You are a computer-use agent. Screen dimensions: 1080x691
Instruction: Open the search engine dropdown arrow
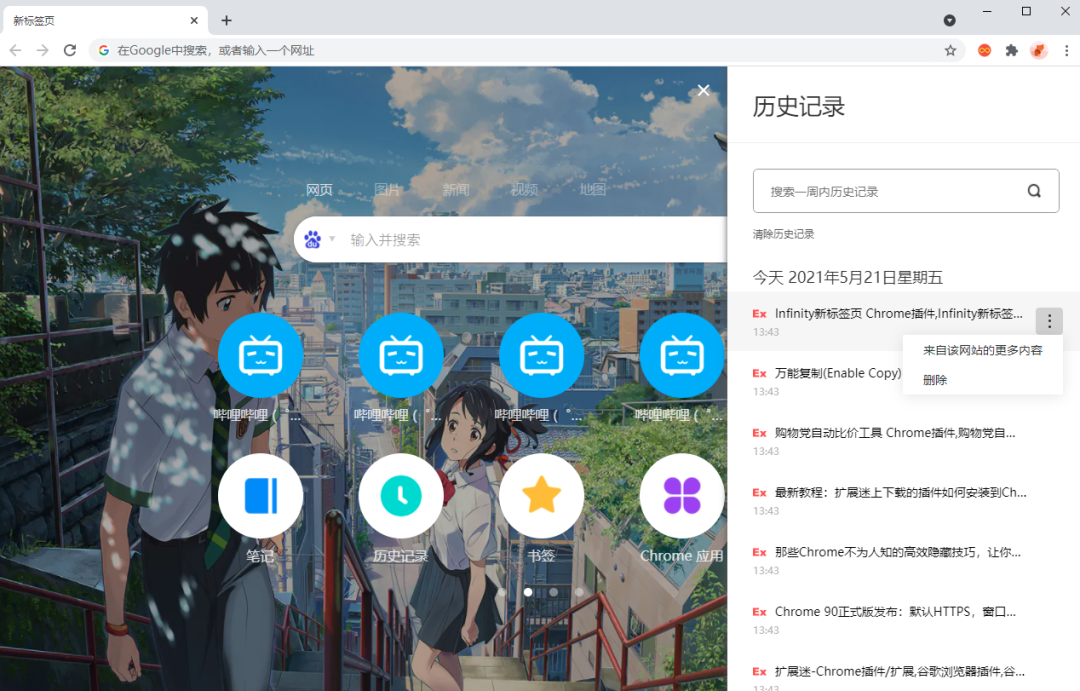coord(331,238)
